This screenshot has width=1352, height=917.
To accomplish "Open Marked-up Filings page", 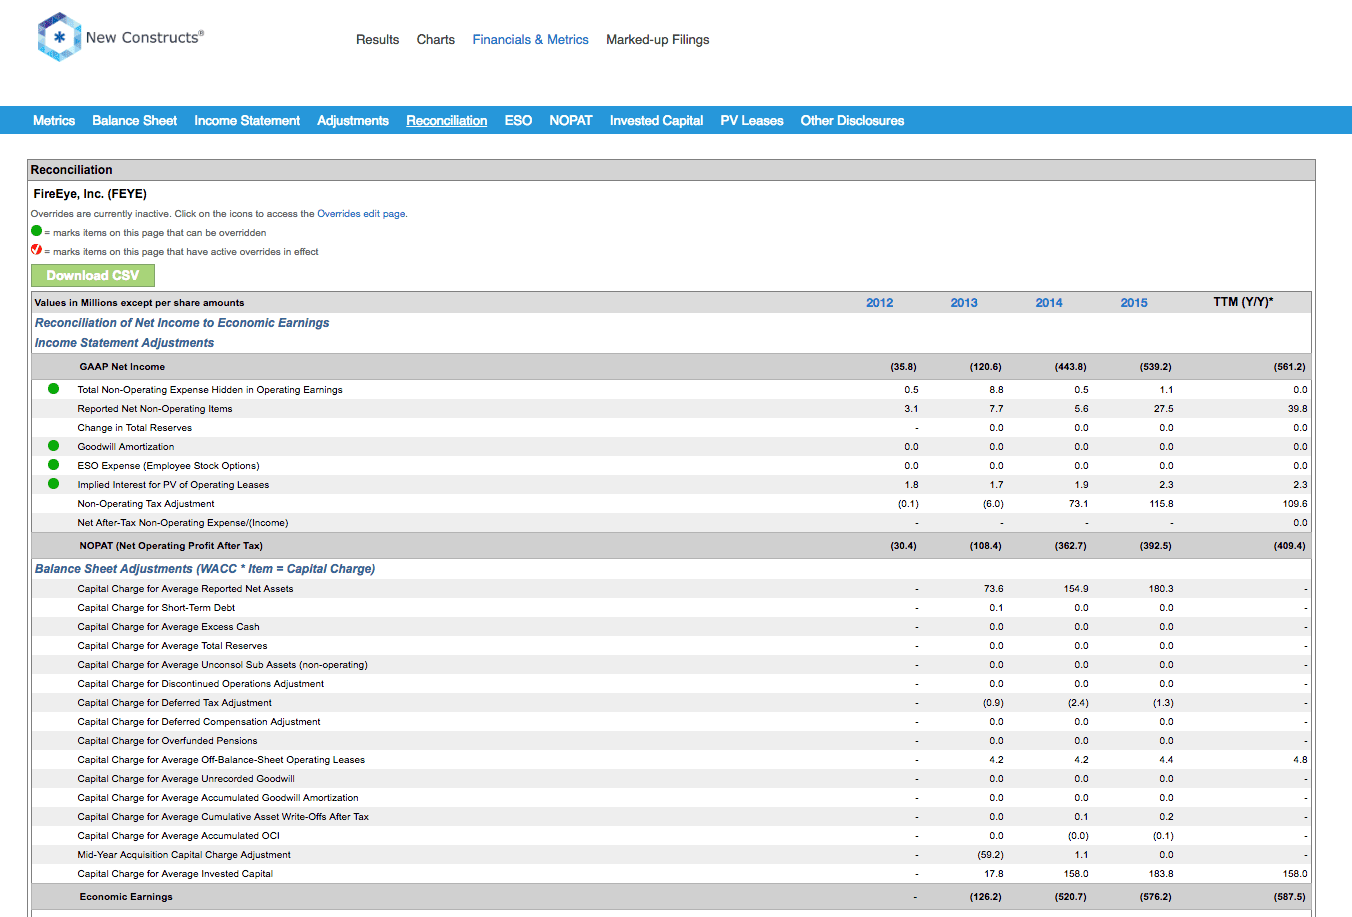I will coord(658,40).
